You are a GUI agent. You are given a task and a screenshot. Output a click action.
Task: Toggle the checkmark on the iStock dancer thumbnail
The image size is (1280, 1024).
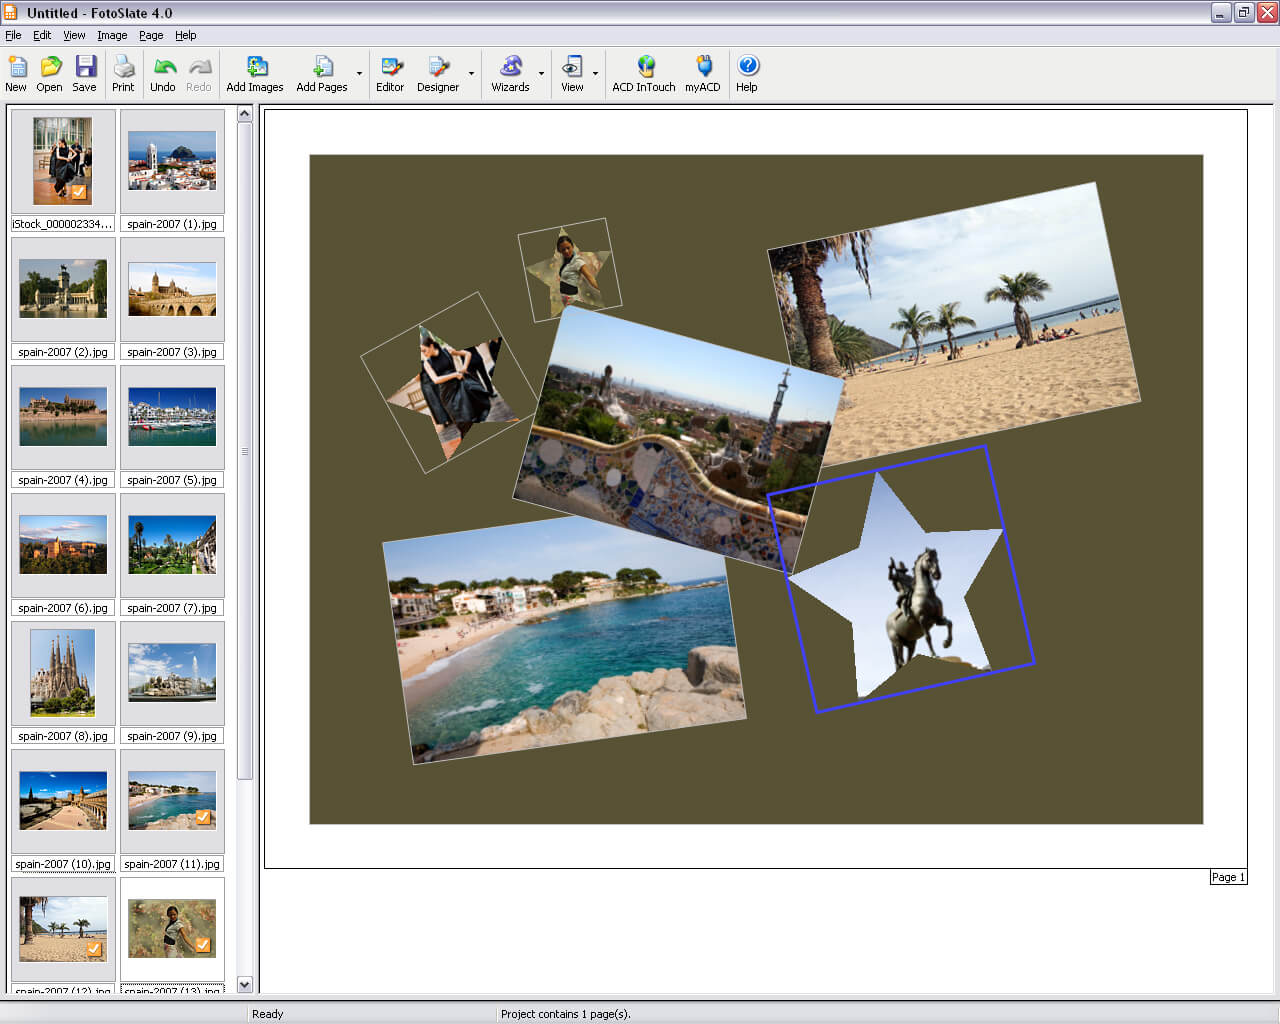(x=79, y=192)
